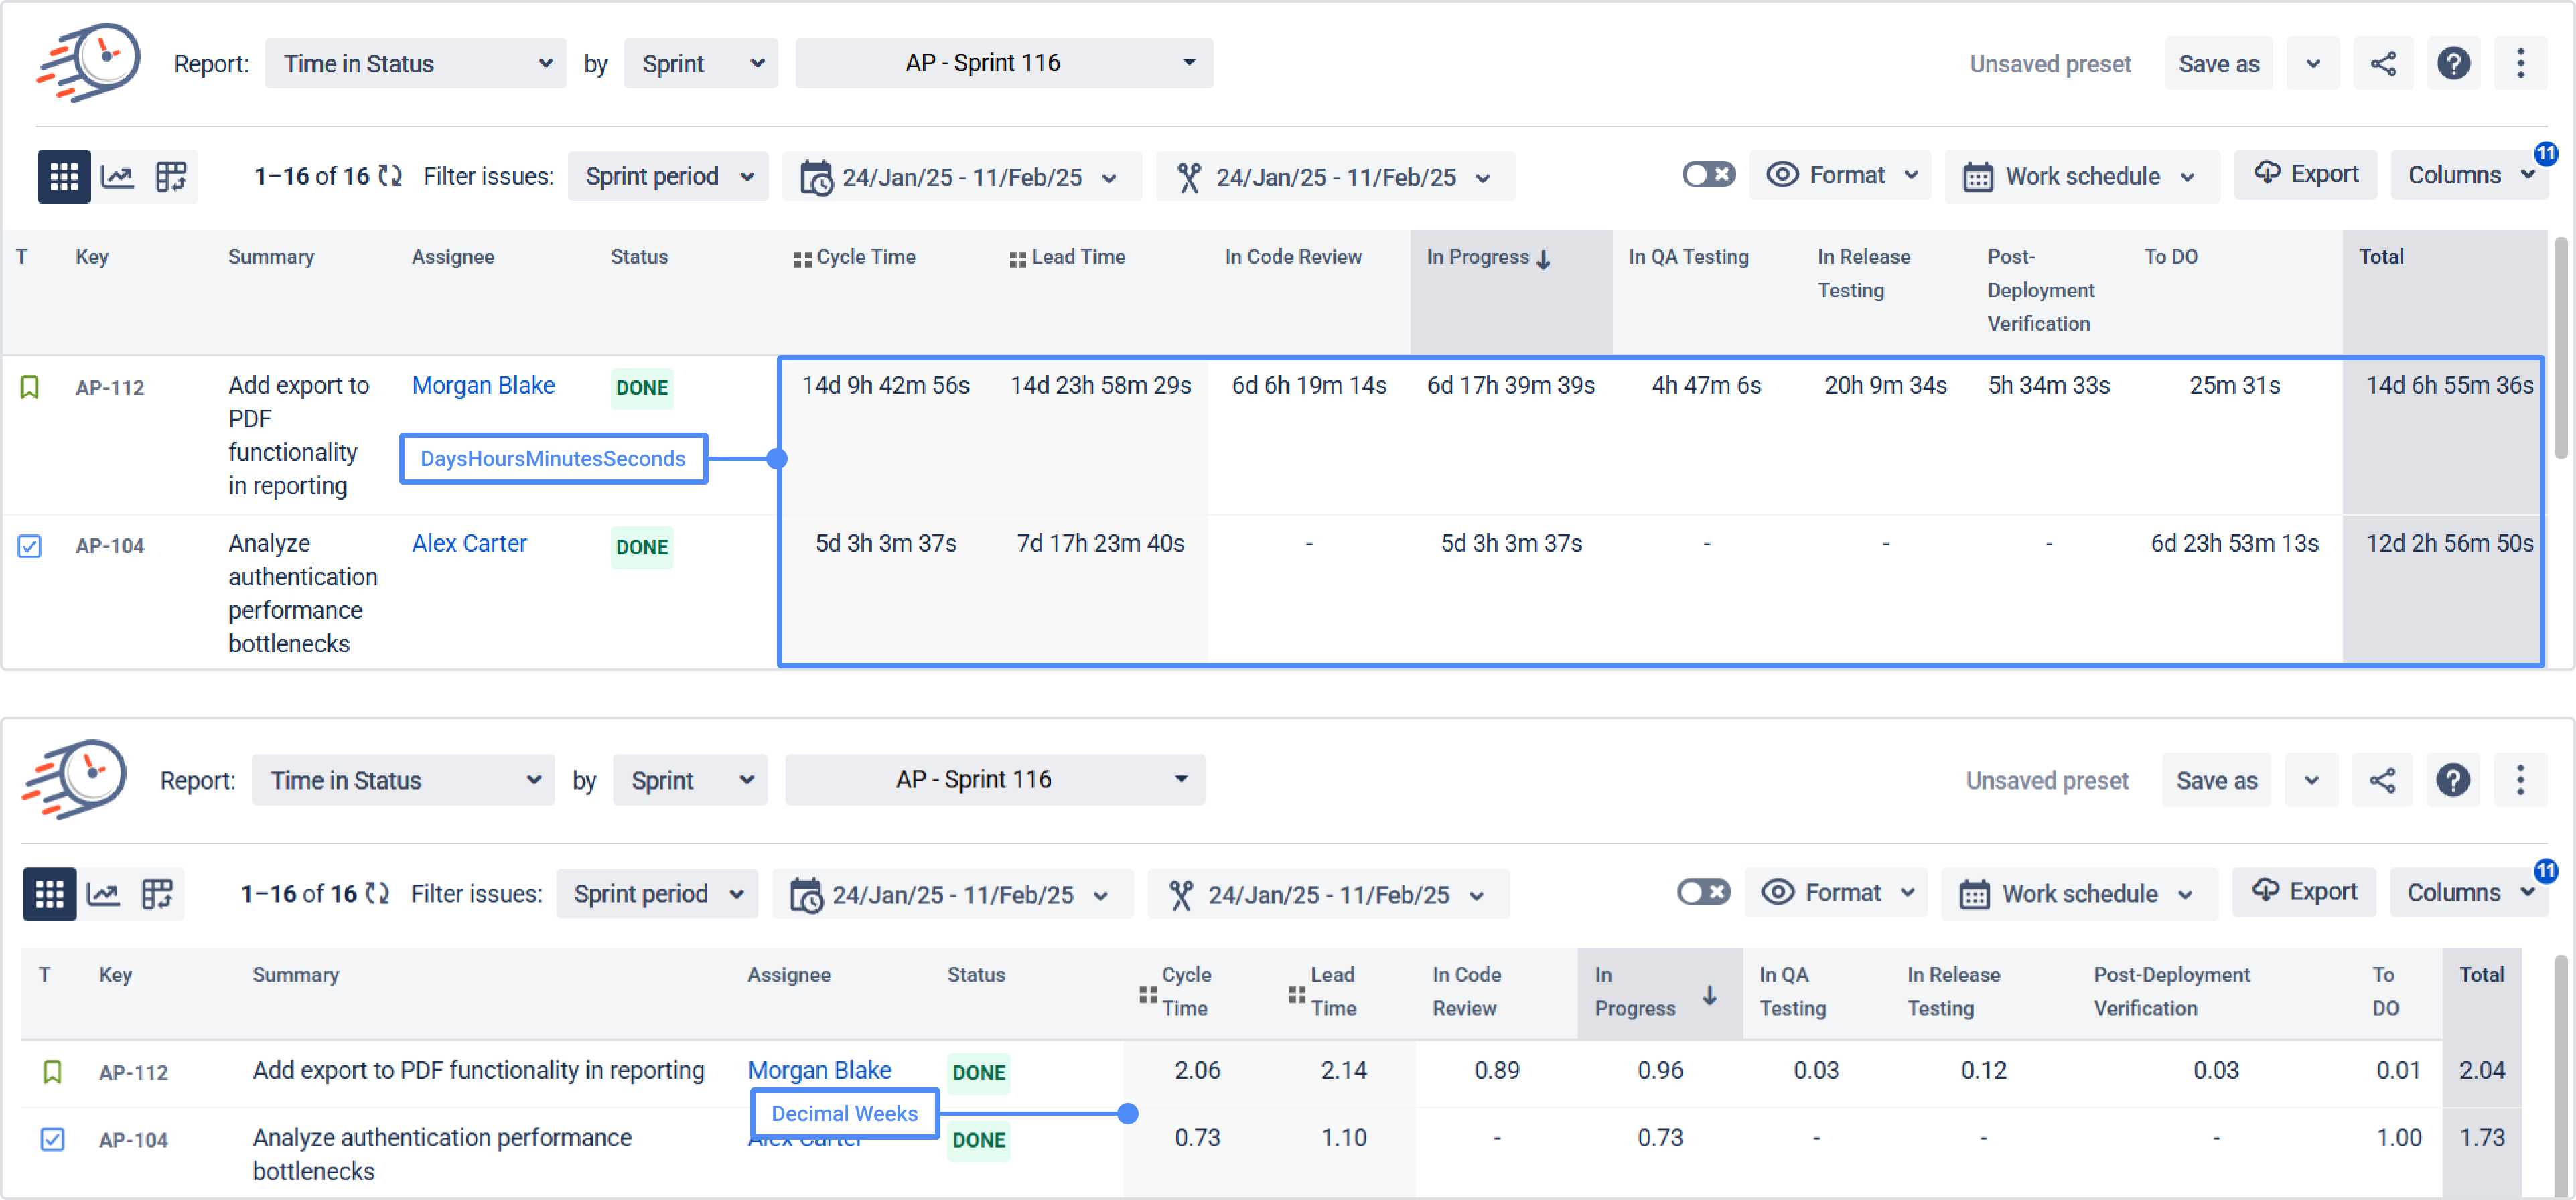Refresh issue count icon in top panel
This screenshot has width=2576, height=1200.
click(390, 177)
